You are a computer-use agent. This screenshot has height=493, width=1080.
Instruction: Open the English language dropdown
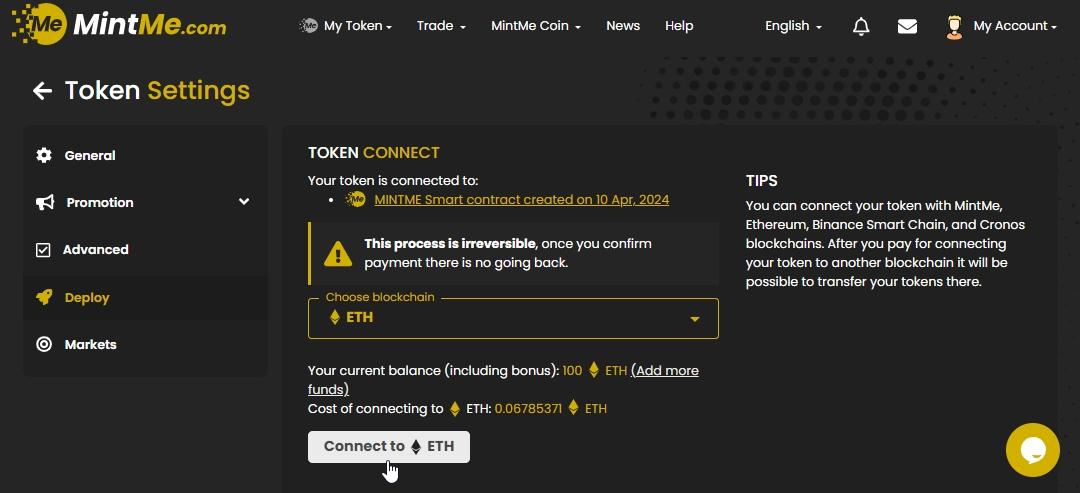[793, 26]
